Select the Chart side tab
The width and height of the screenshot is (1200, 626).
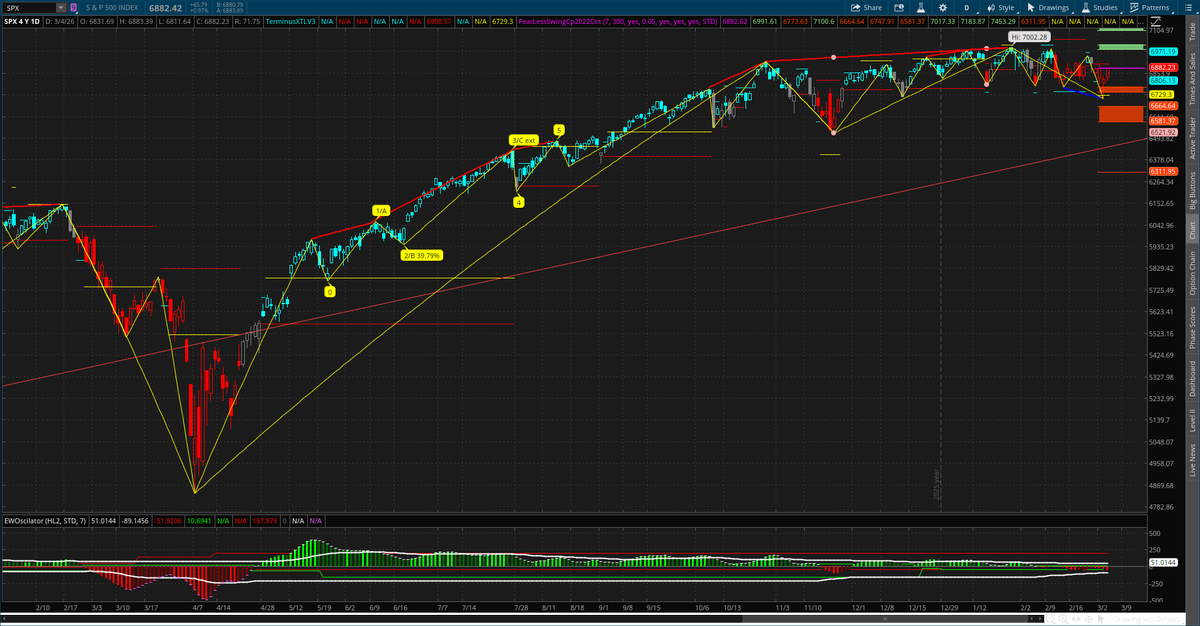(x=1191, y=229)
